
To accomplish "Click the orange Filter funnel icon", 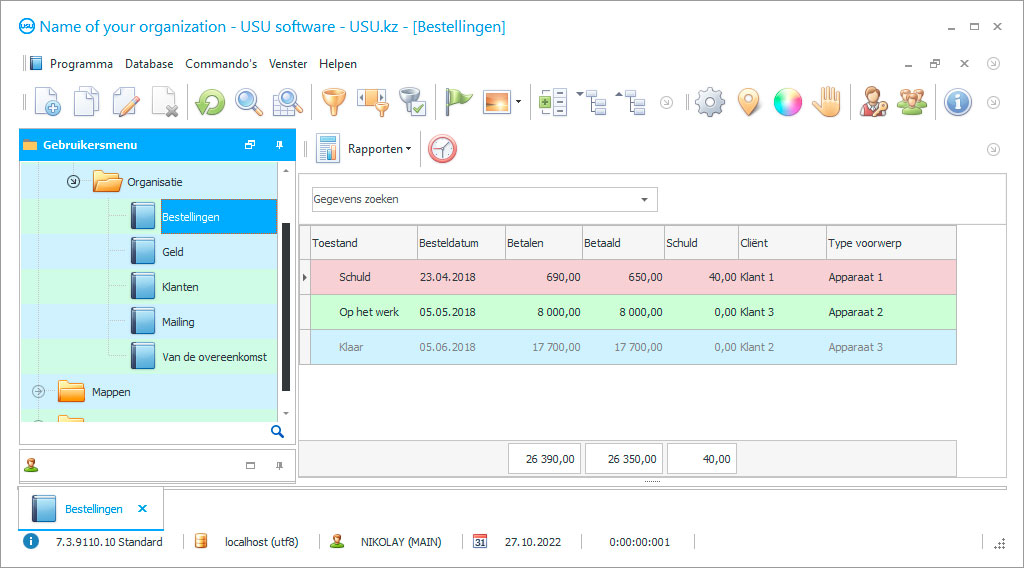I will click(334, 102).
